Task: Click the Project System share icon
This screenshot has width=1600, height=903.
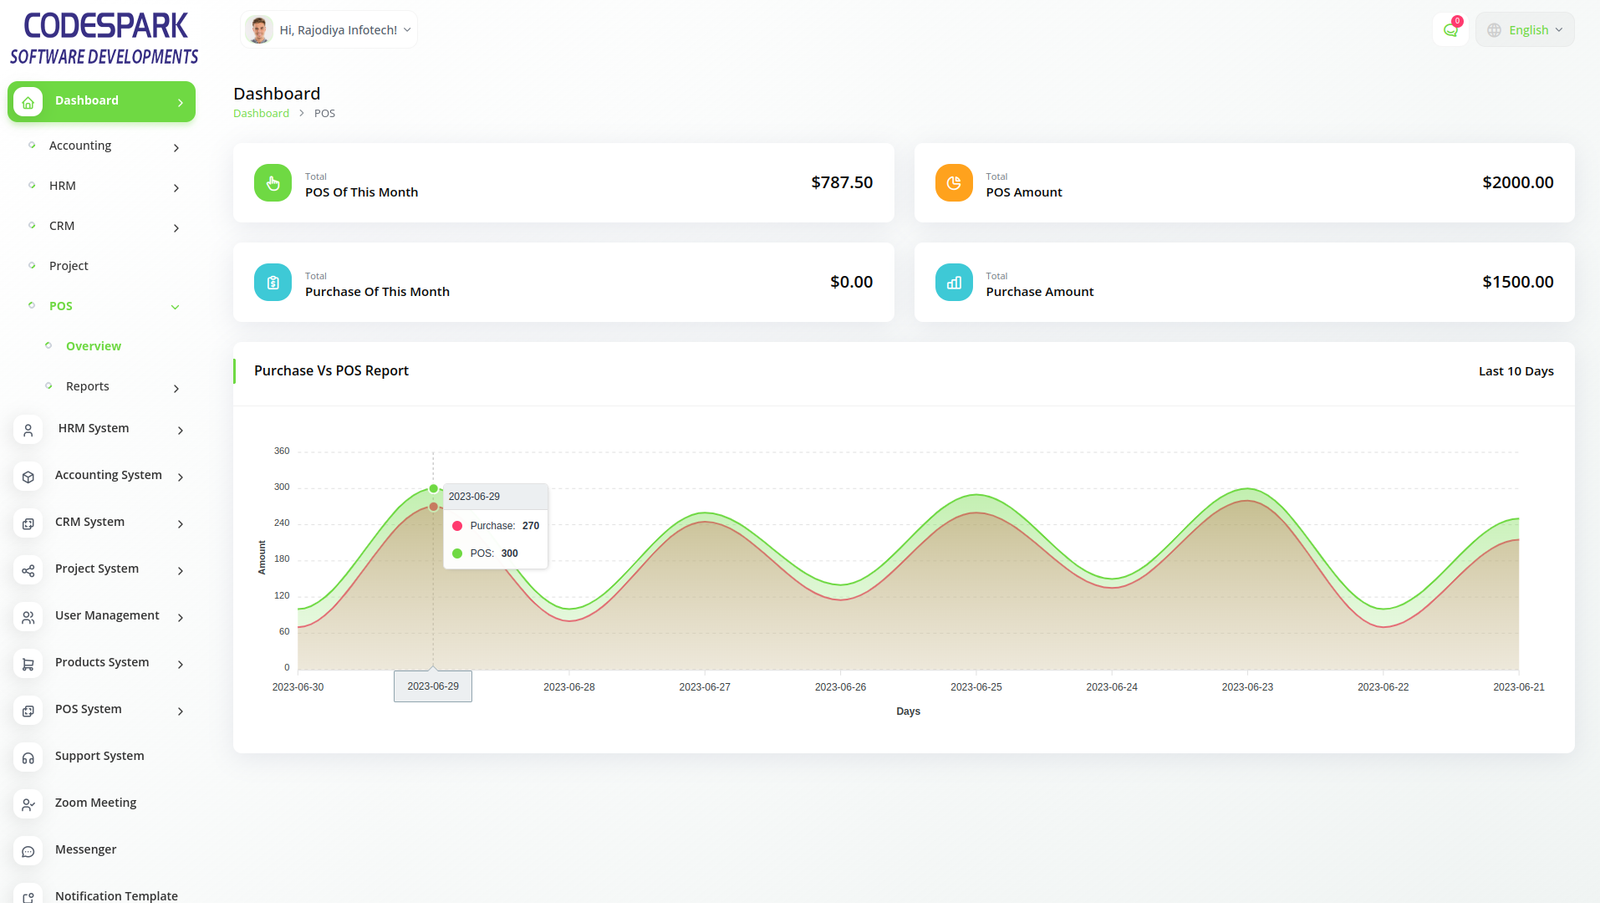Action: point(28,571)
